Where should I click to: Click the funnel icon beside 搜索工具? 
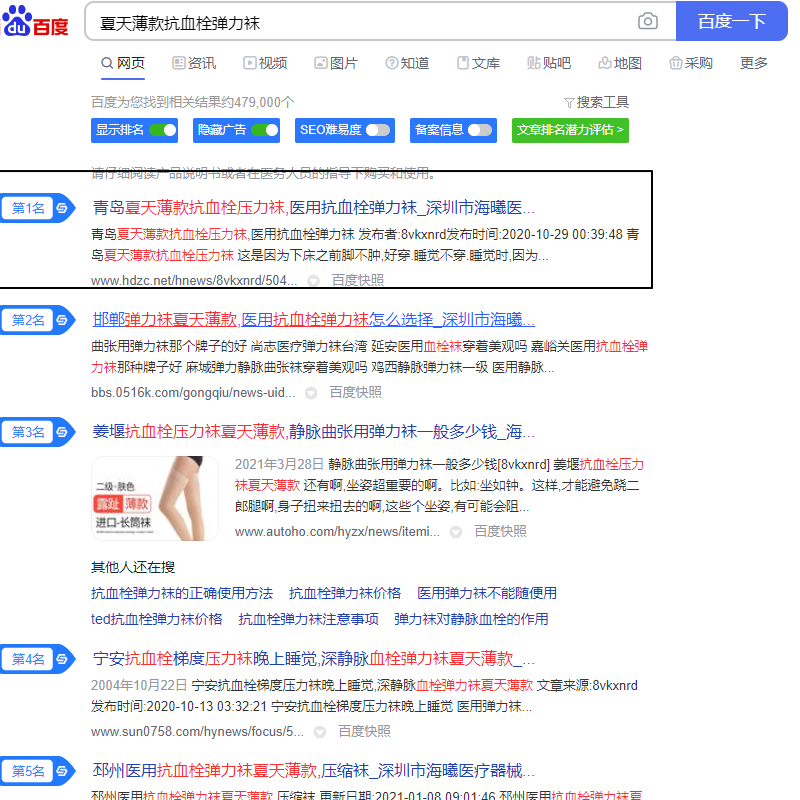tap(569, 103)
